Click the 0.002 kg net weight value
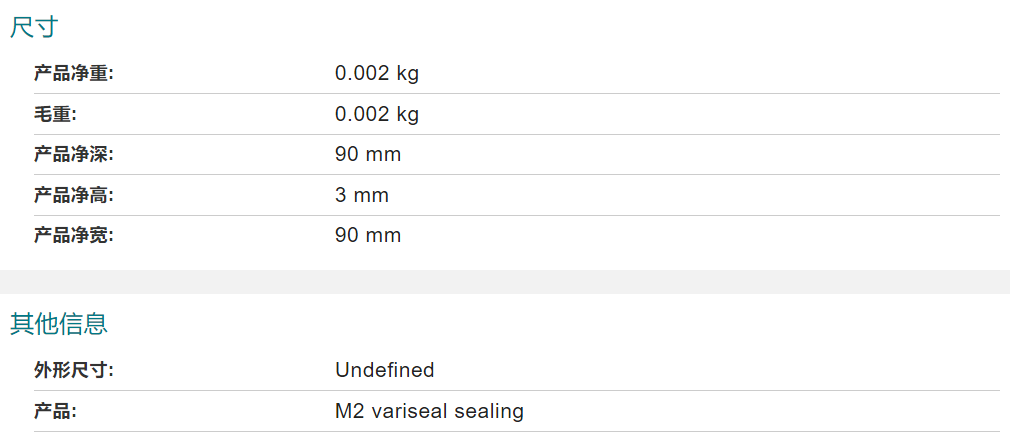This screenshot has height=442, width=1010. 377,73
